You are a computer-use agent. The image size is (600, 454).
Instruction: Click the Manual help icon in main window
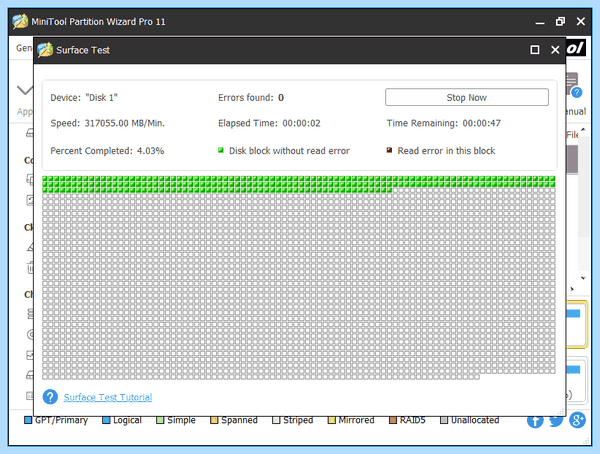click(x=576, y=92)
